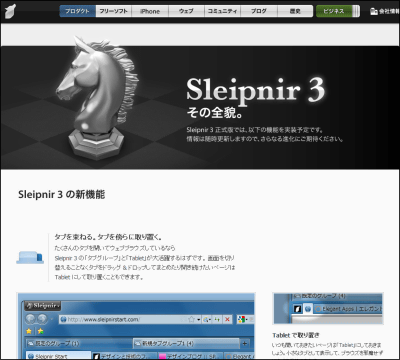Image resolution: width=400 pixels, height=360 pixels.
Task: Click the blue globe tablet icon in the thumbnail
Action: (x=308, y=309)
